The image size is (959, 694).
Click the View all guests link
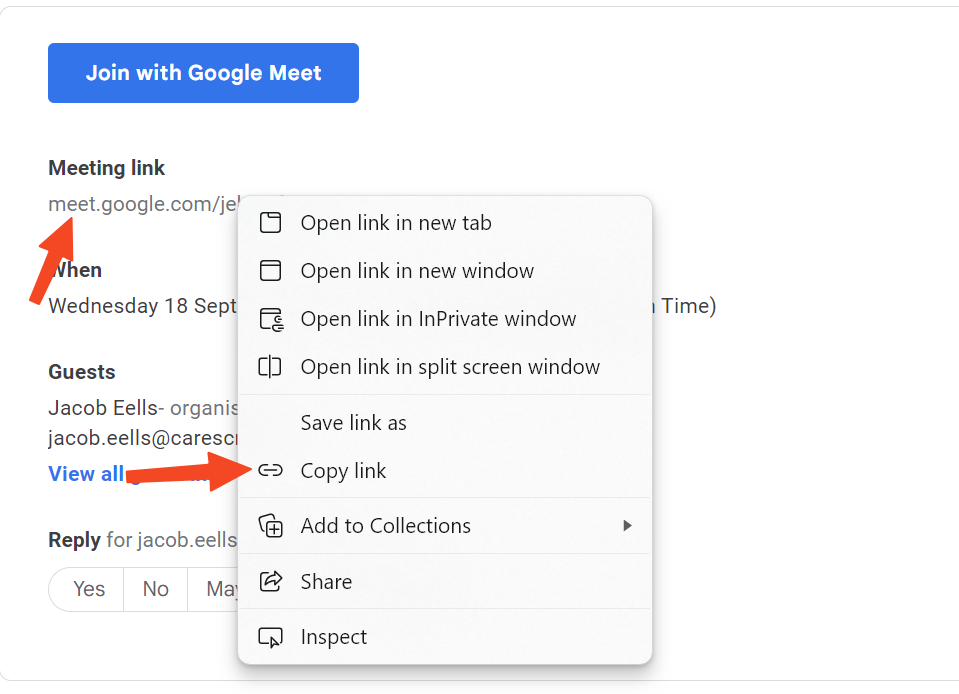pyautogui.click(x=86, y=474)
